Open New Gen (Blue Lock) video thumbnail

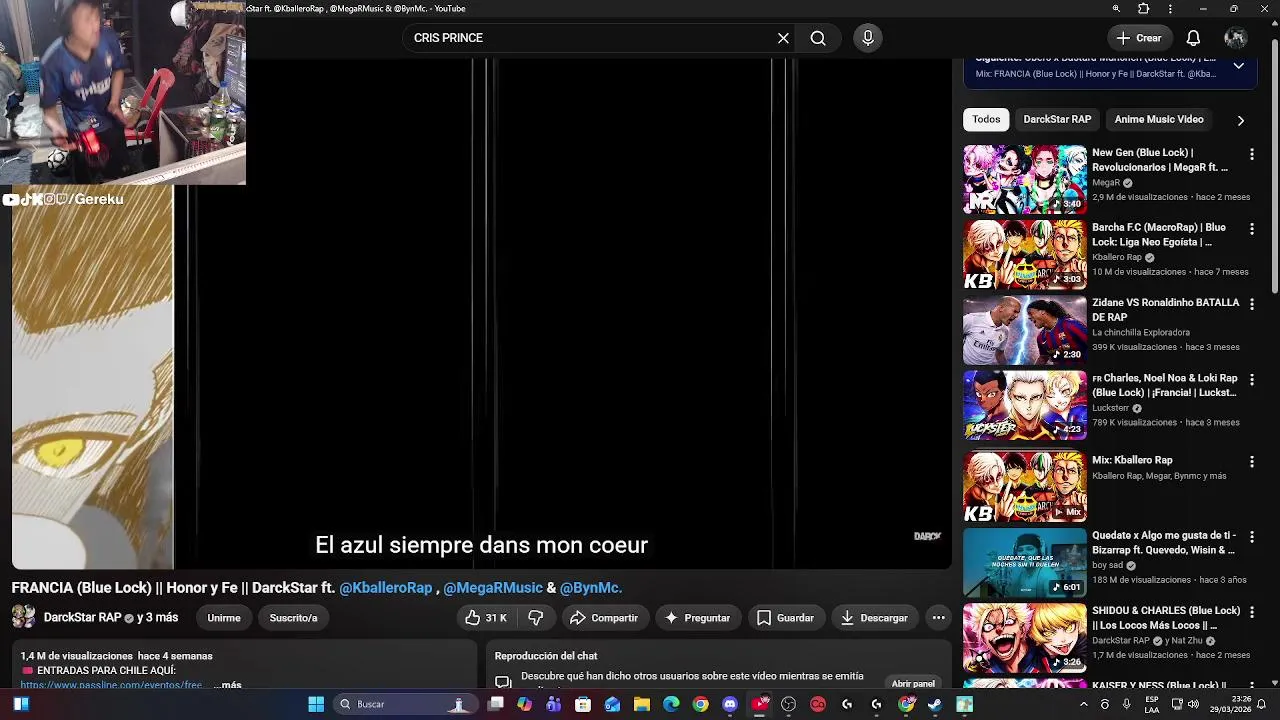[x=1025, y=179]
